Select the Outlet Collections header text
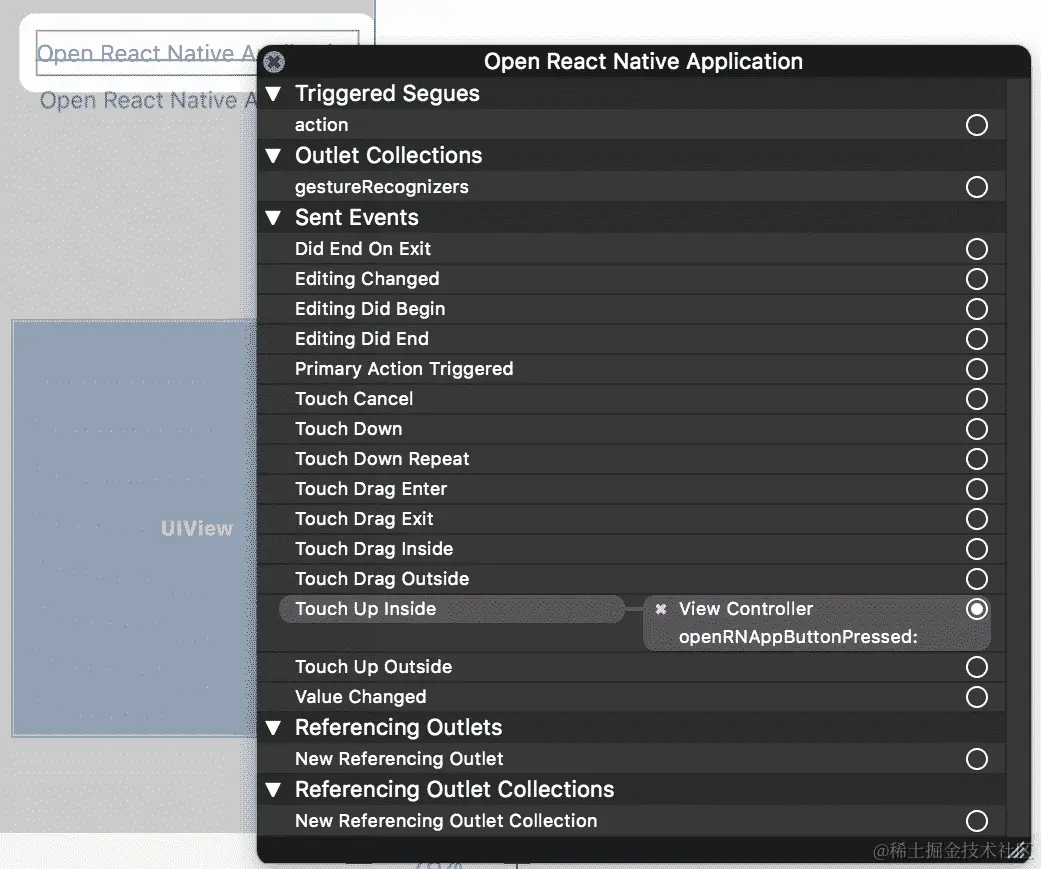 [388, 155]
